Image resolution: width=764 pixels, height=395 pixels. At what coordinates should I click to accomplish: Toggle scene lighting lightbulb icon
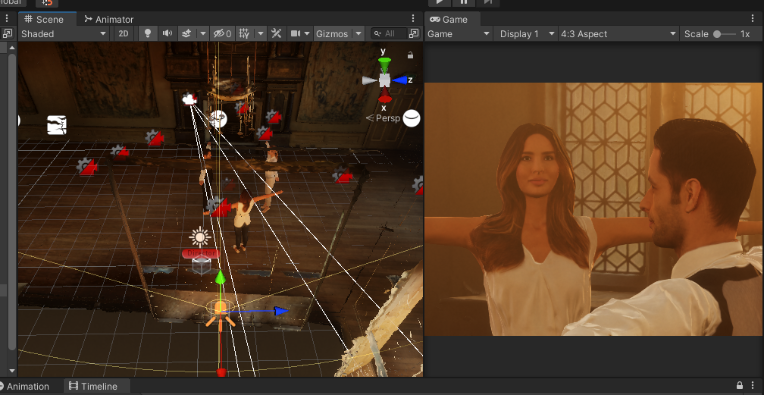tap(148, 34)
